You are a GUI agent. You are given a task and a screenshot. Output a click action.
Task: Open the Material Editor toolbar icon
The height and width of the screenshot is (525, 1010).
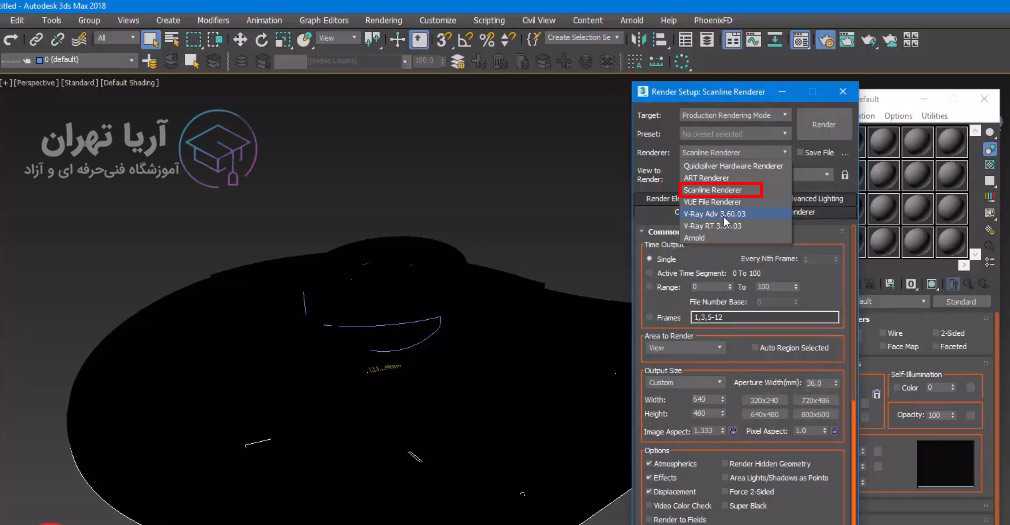[801, 40]
